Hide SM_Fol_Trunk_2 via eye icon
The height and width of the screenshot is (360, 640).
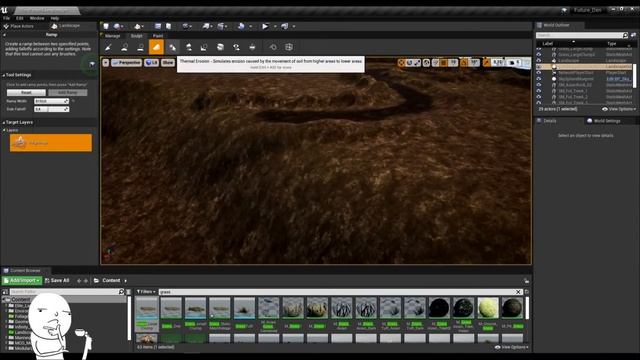(x=539, y=97)
